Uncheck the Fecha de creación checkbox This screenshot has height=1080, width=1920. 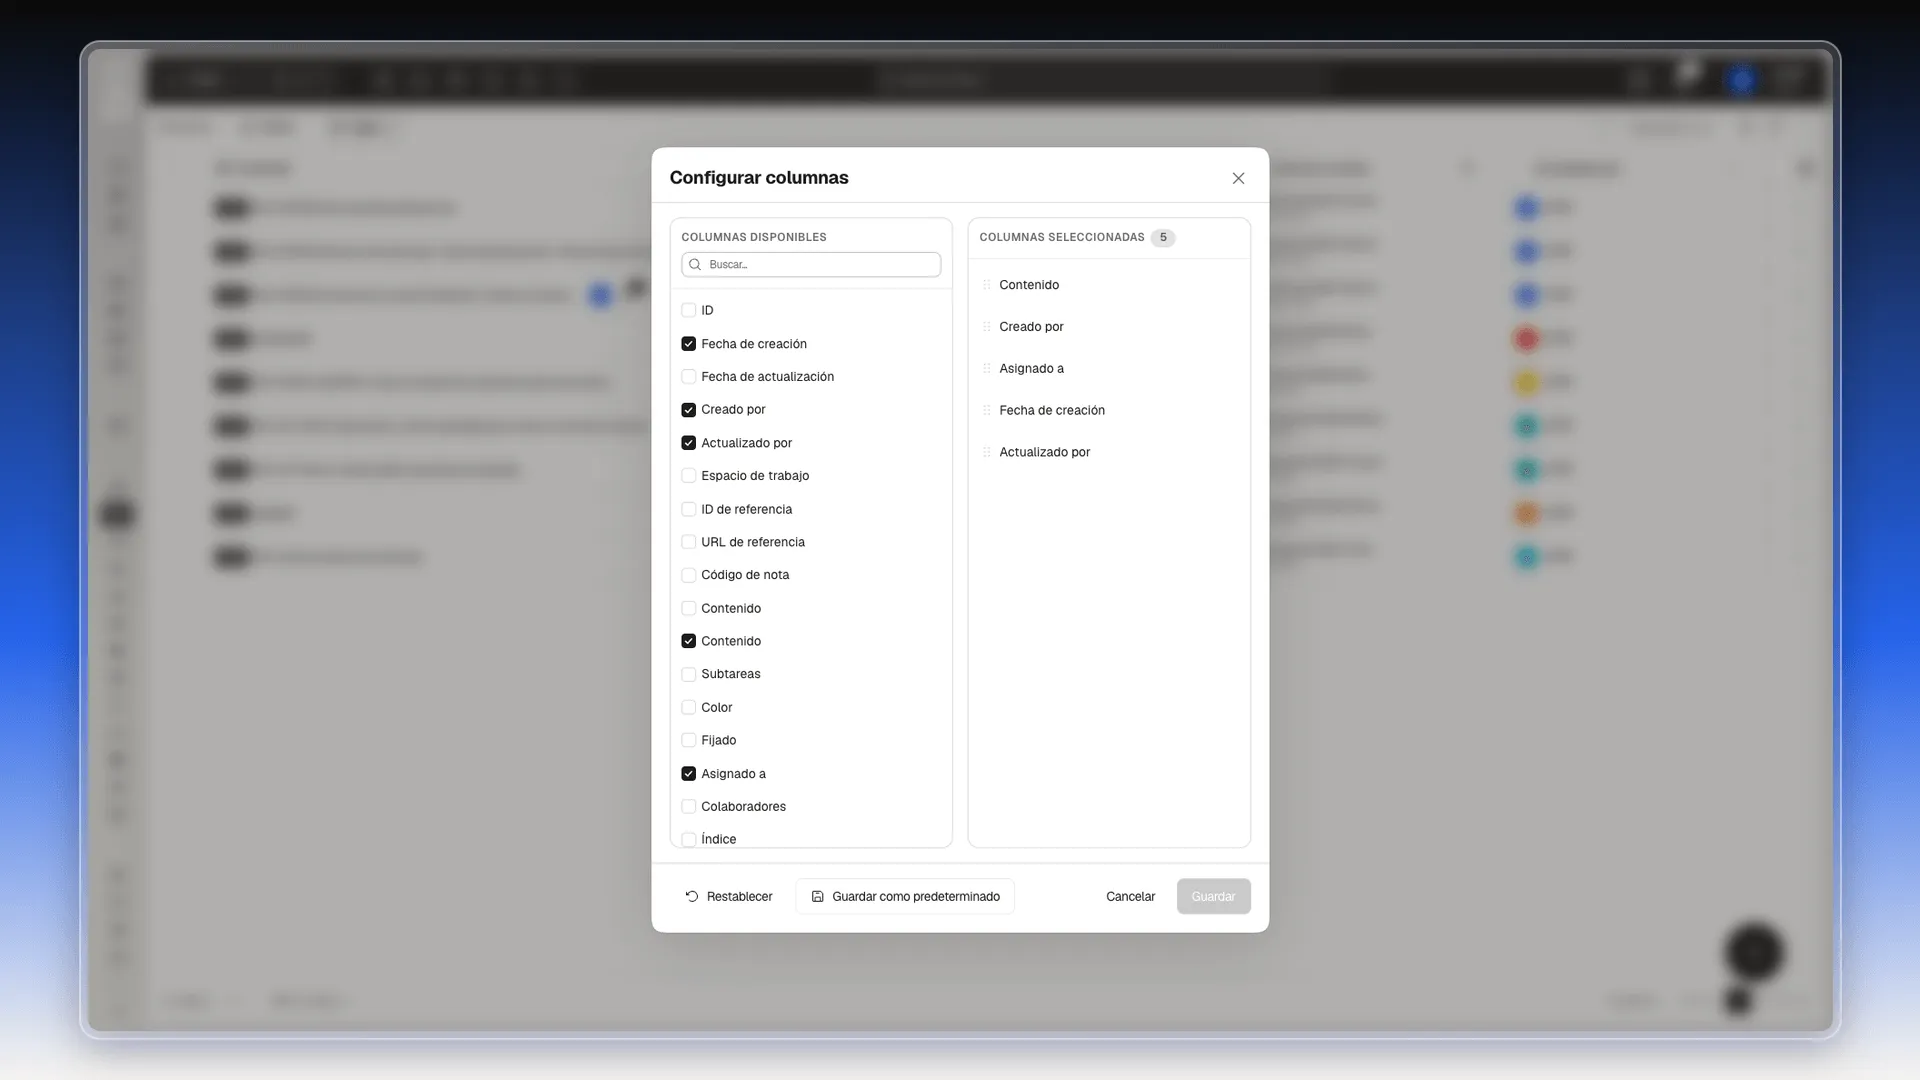tap(688, 344)
